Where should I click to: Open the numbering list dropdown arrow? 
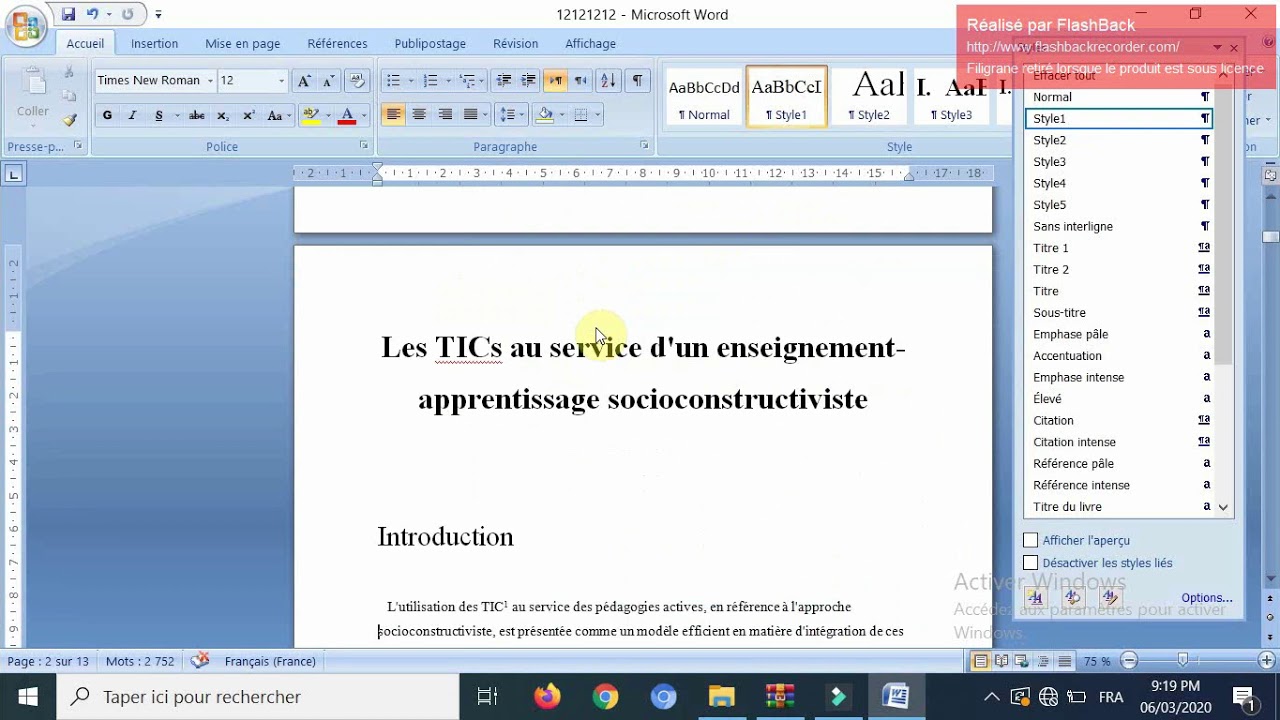[447, 81]
